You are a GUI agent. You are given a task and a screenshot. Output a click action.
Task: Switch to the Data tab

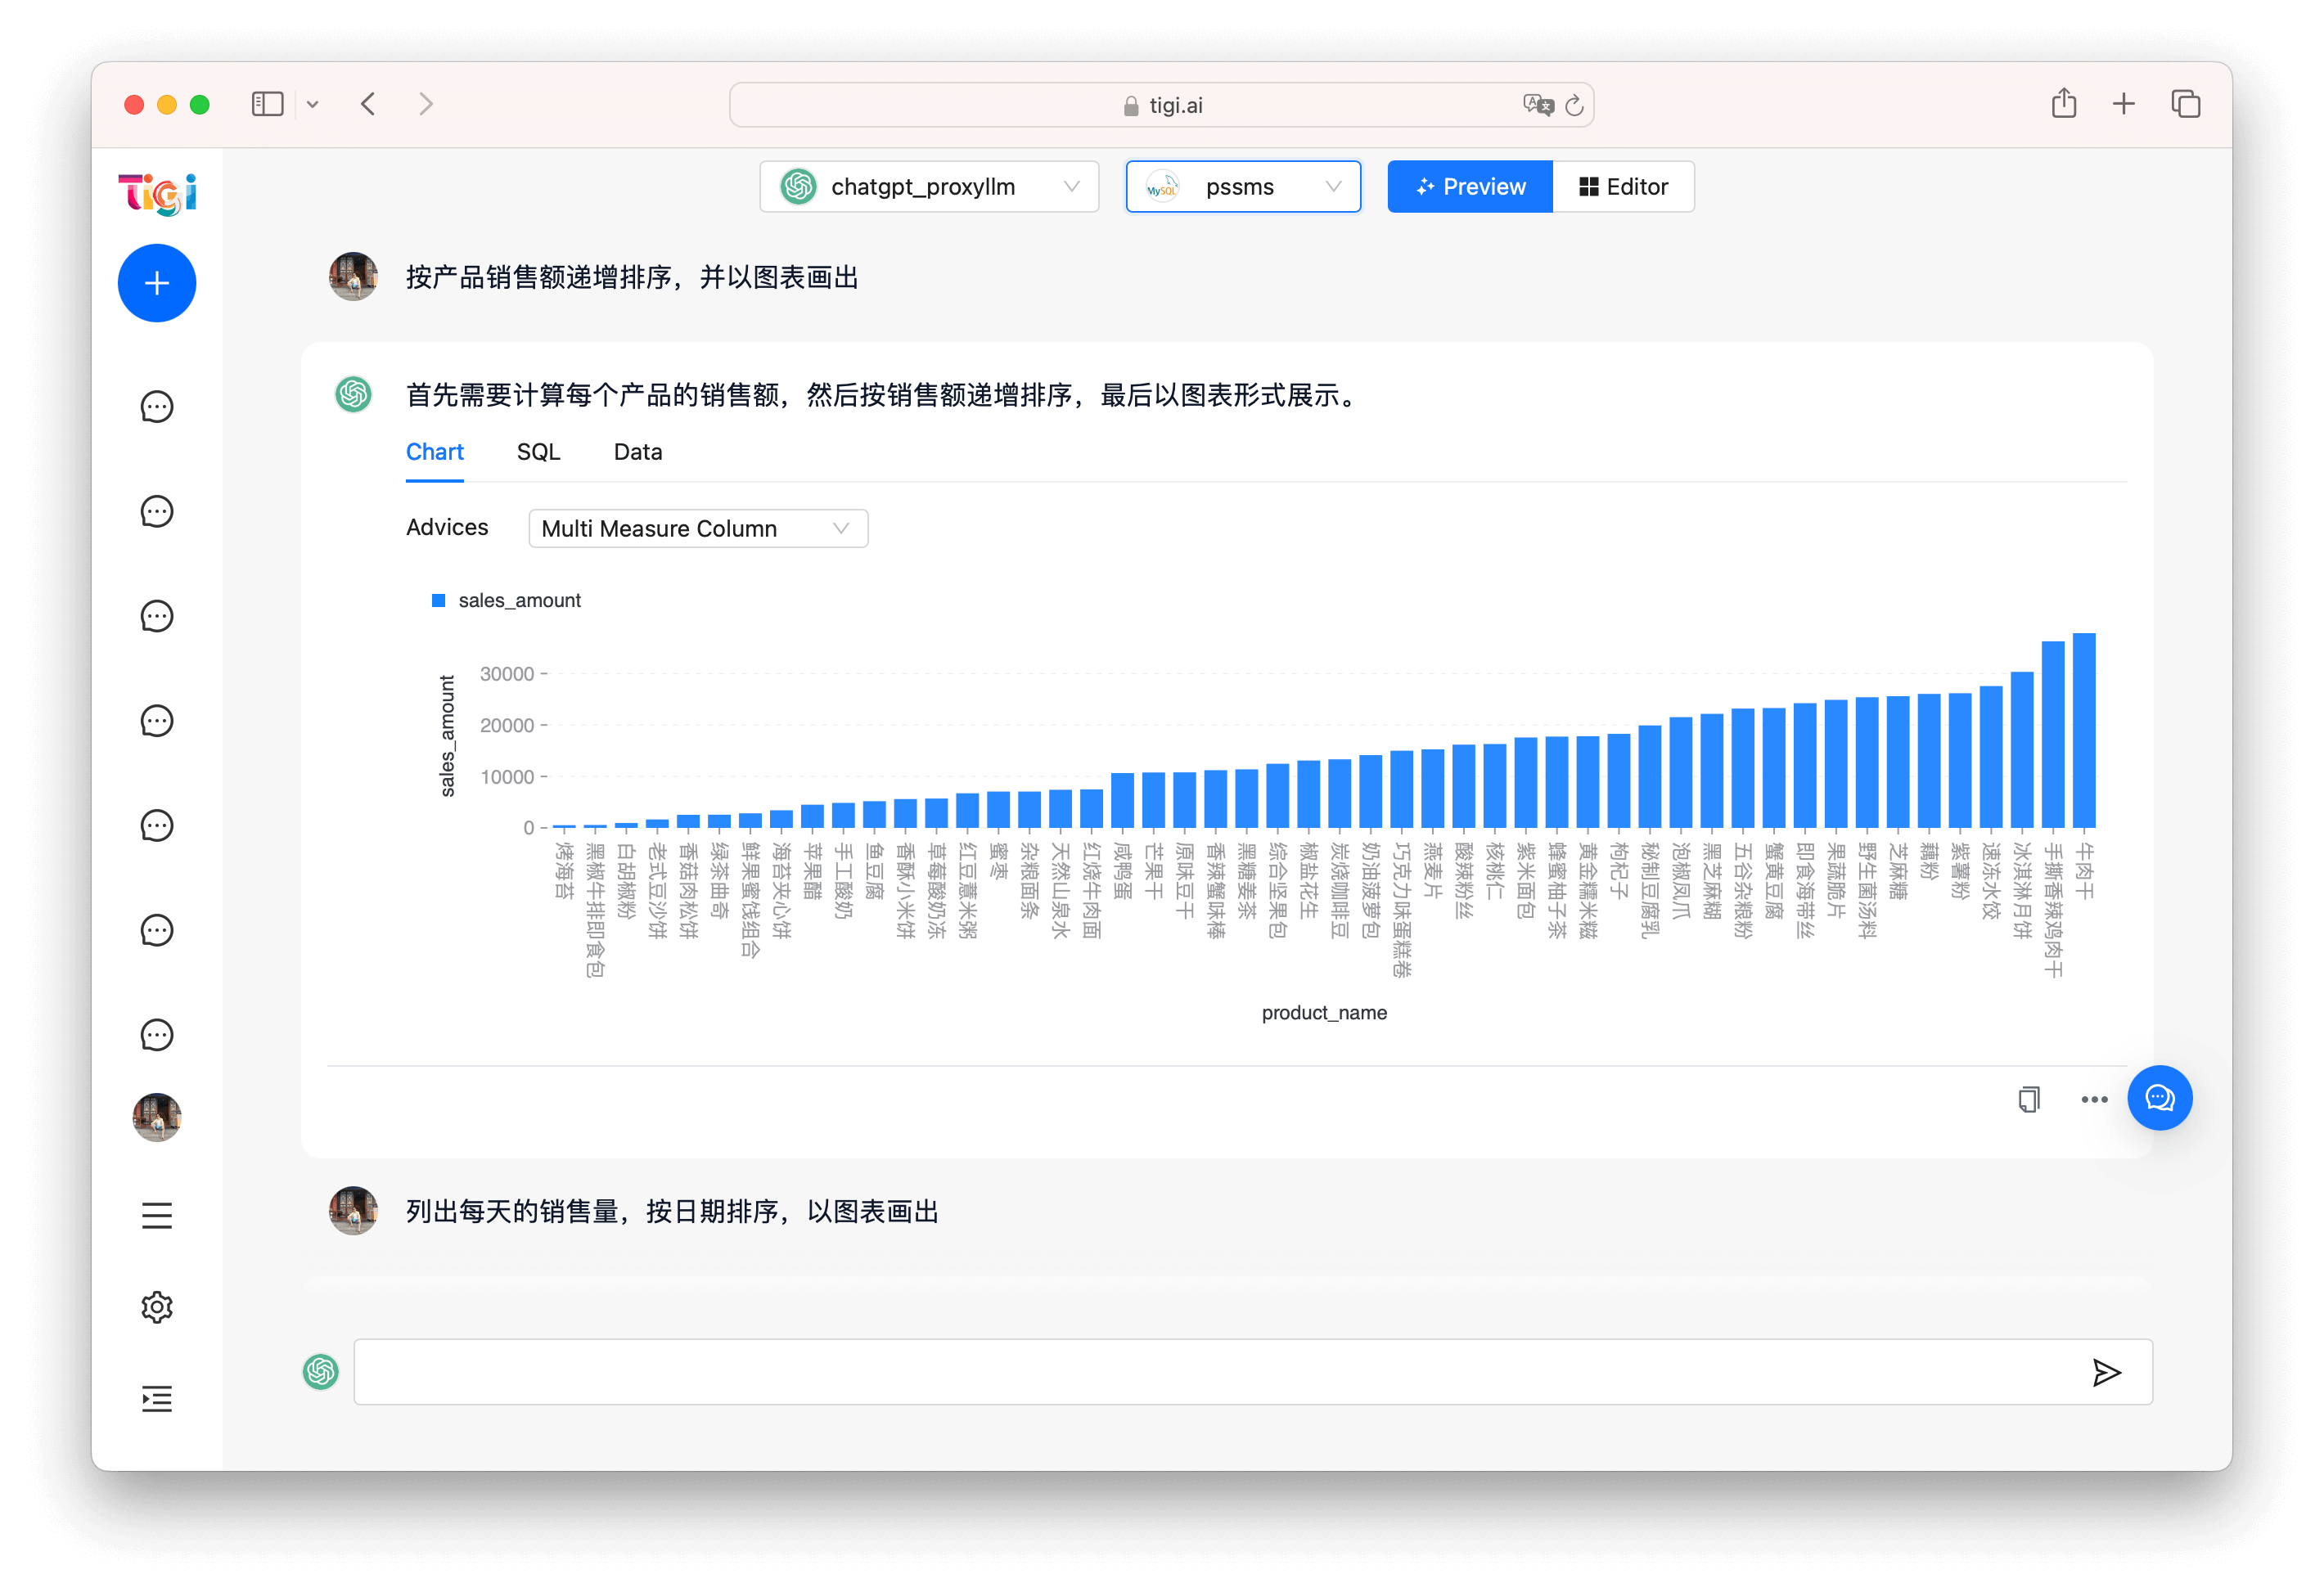click(637, 452)
